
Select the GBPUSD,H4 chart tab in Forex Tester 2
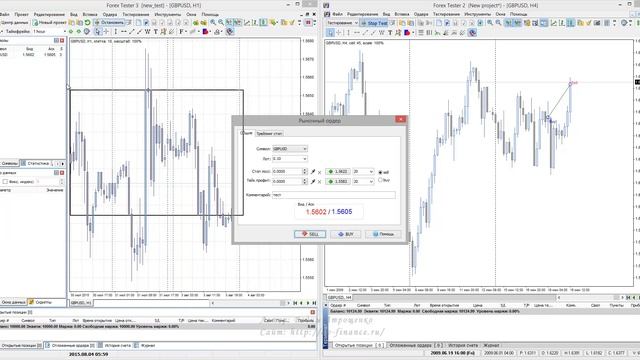point(340,298)
